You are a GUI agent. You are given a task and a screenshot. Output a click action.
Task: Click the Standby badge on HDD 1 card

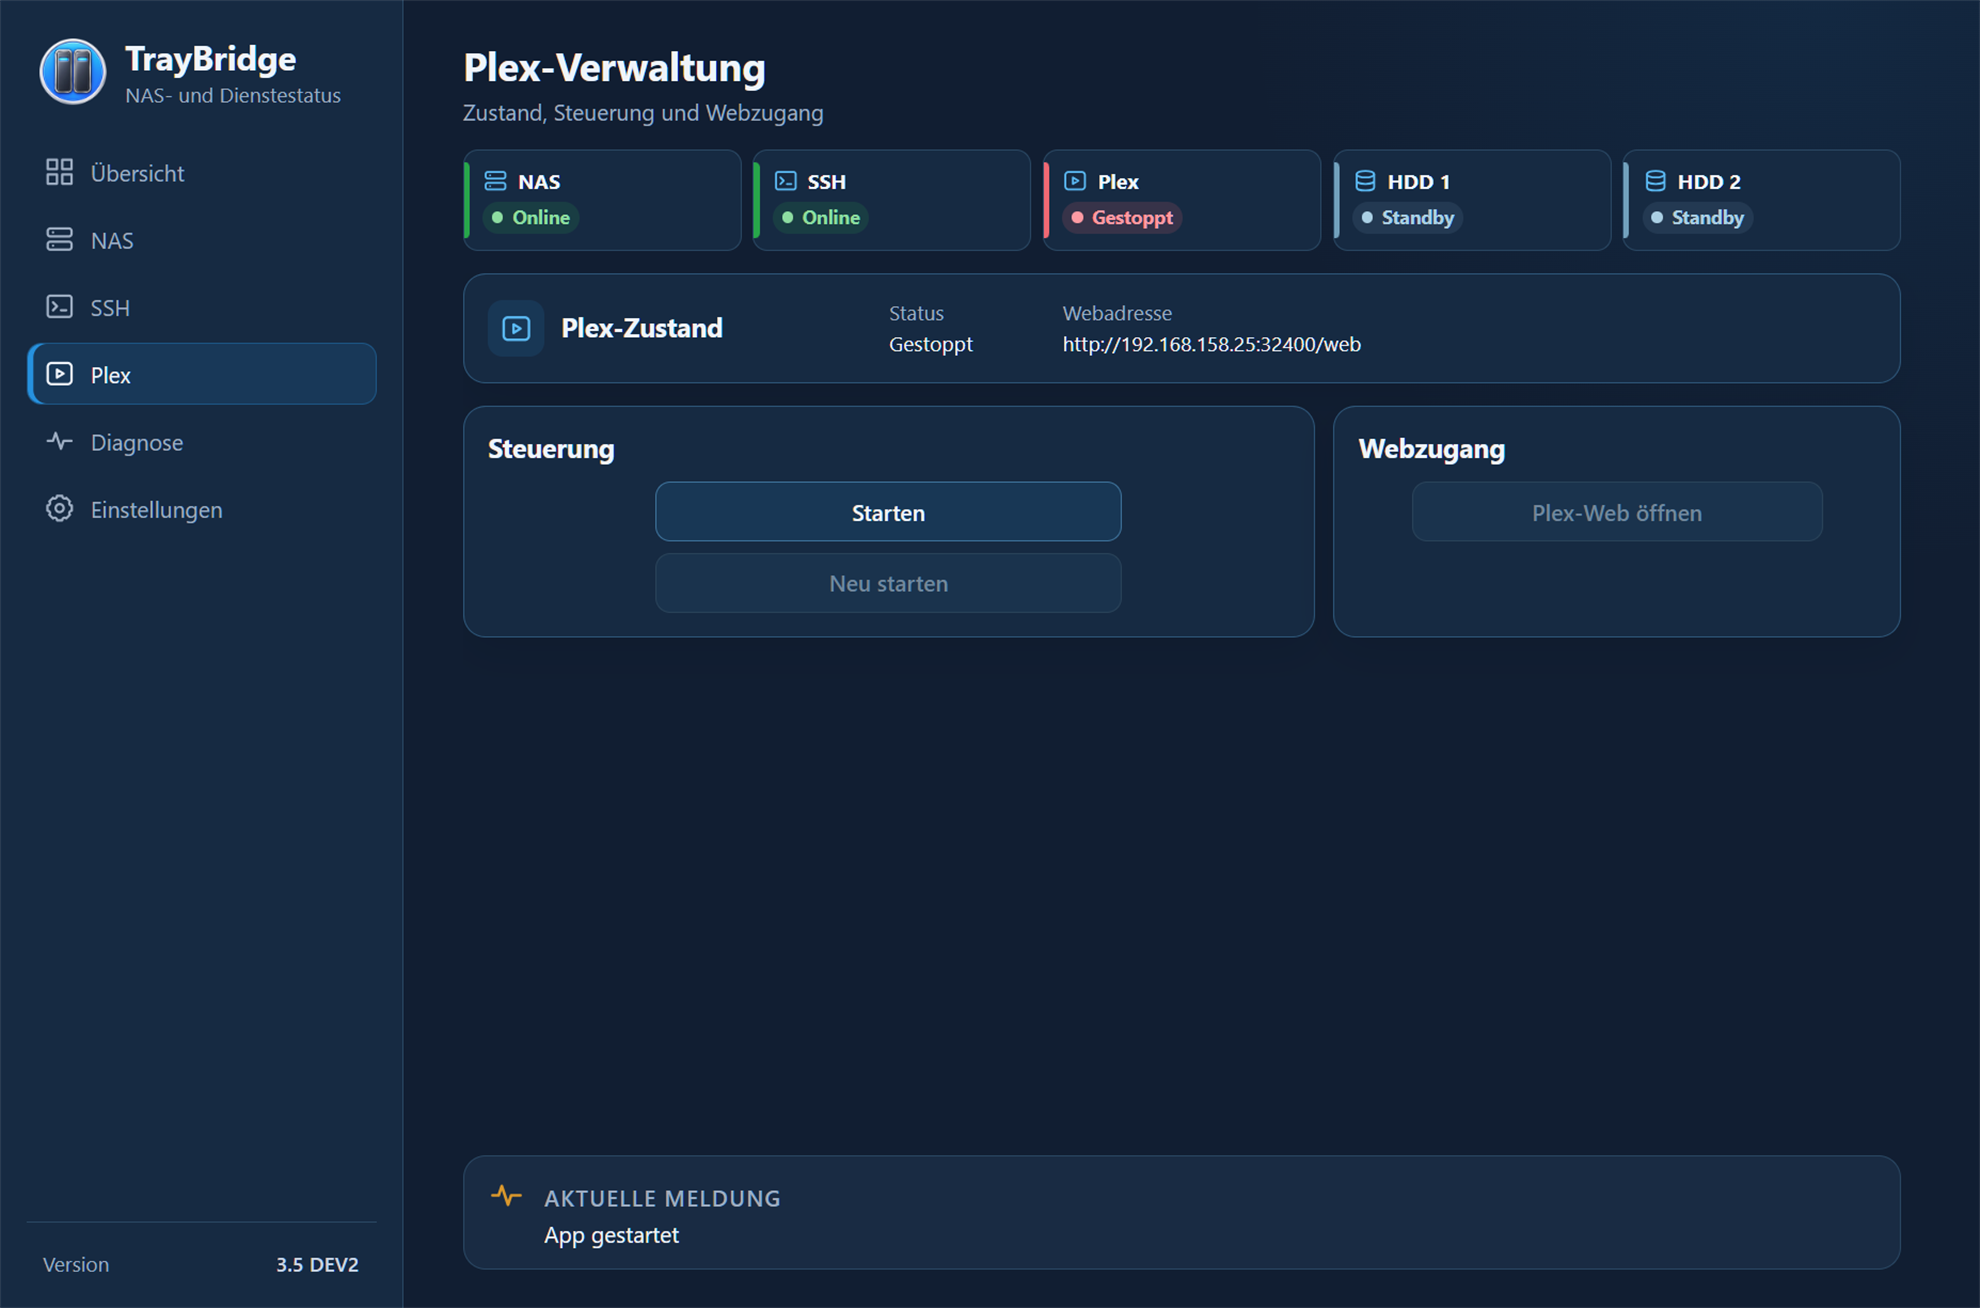1407,217
